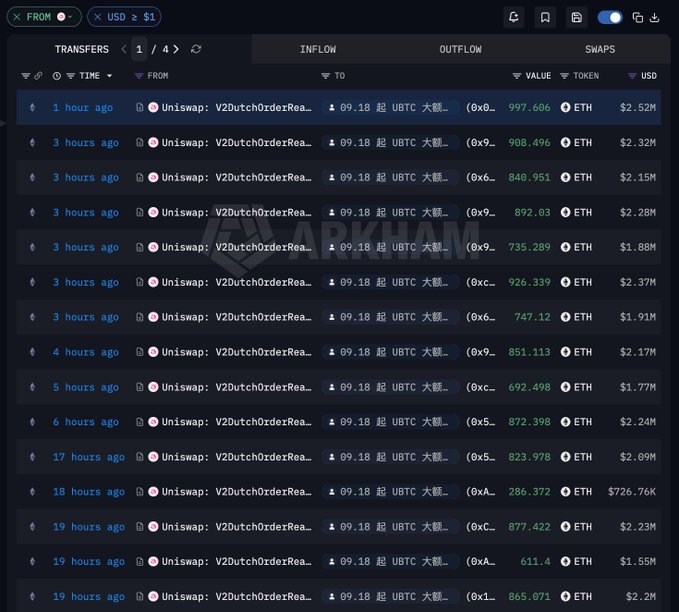This screenshot has width=679, height=612.
Task: Click Uniswap logo in 823.978 ETH row
Action: (x=153, y=457)
